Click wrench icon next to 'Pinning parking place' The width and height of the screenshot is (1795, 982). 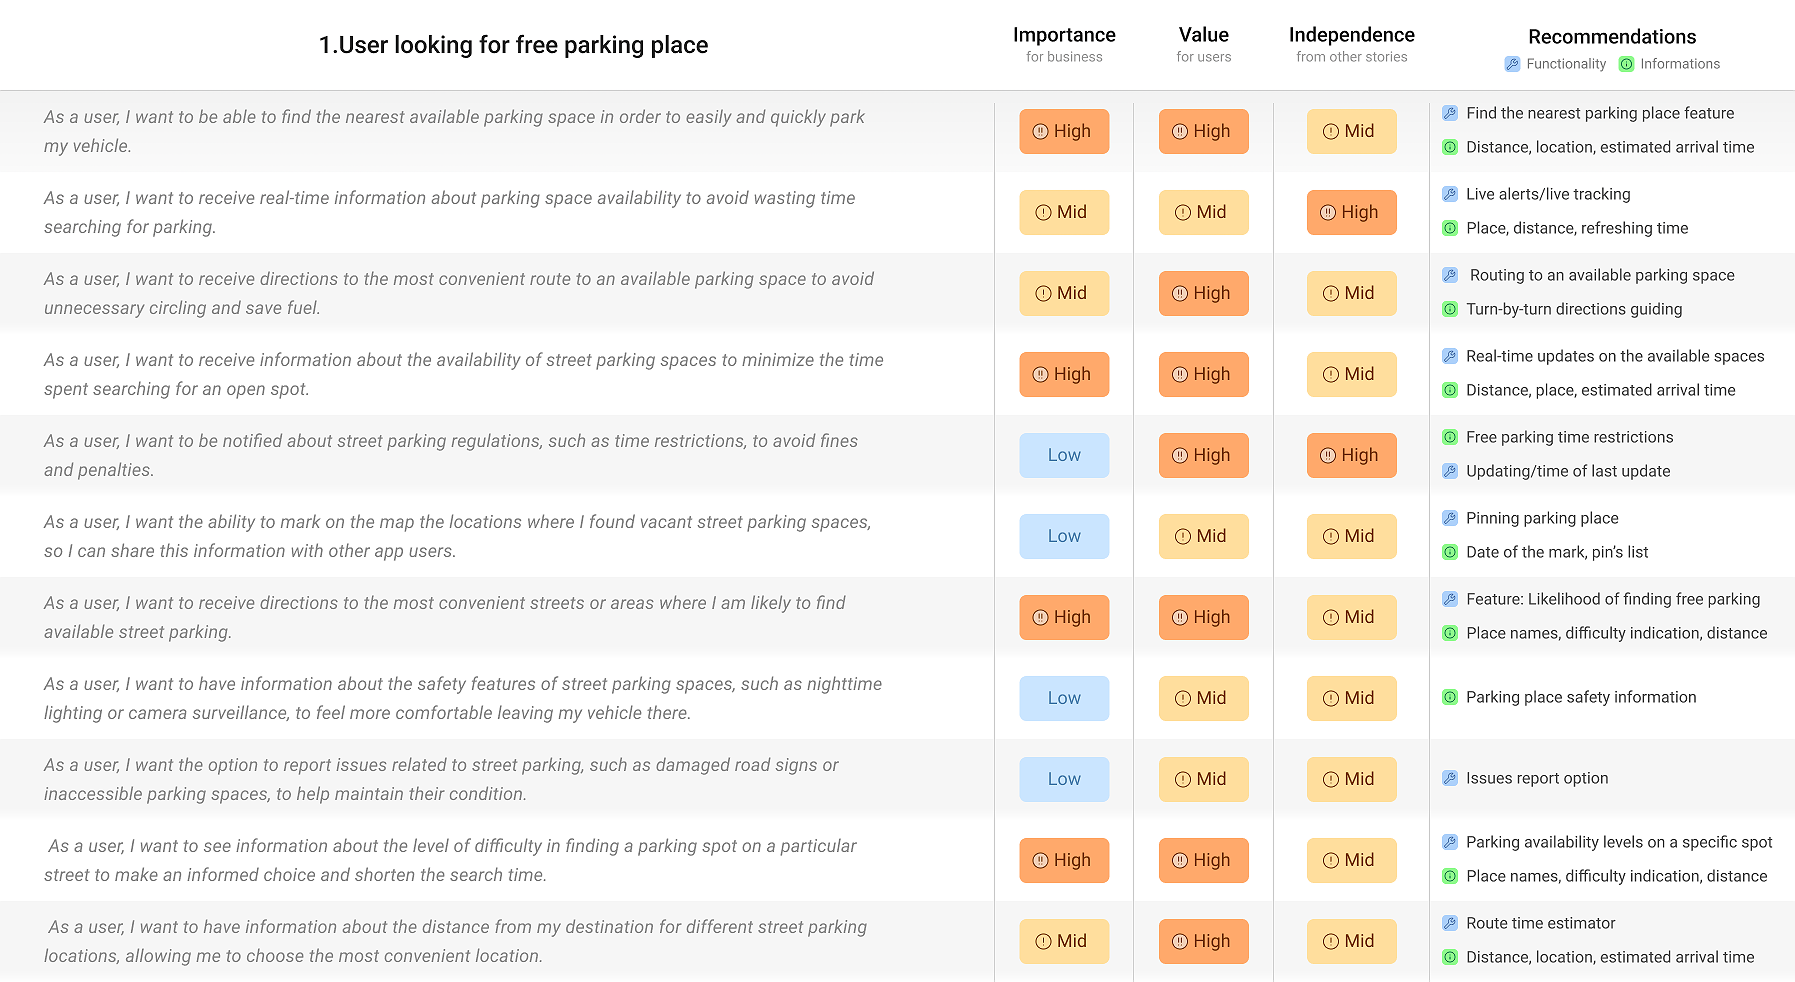point(1450,518)
